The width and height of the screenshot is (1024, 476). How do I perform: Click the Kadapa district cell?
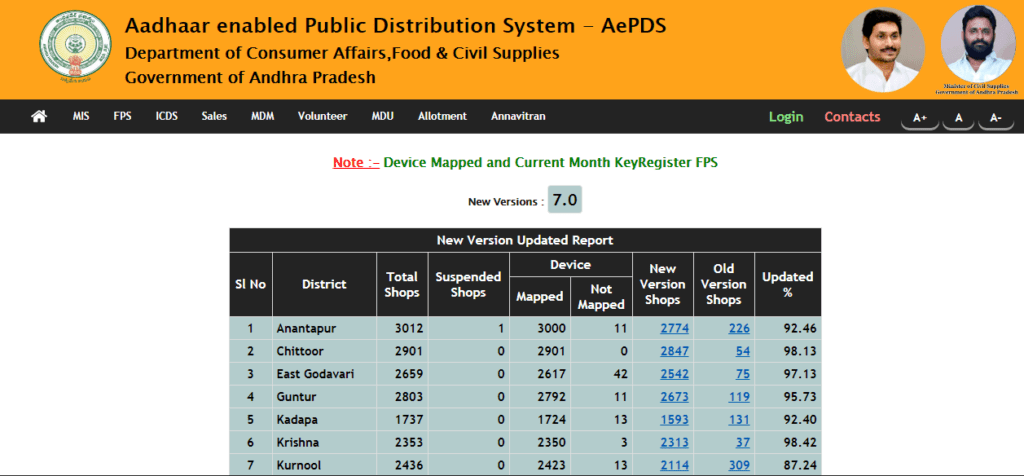pos(324,420)
